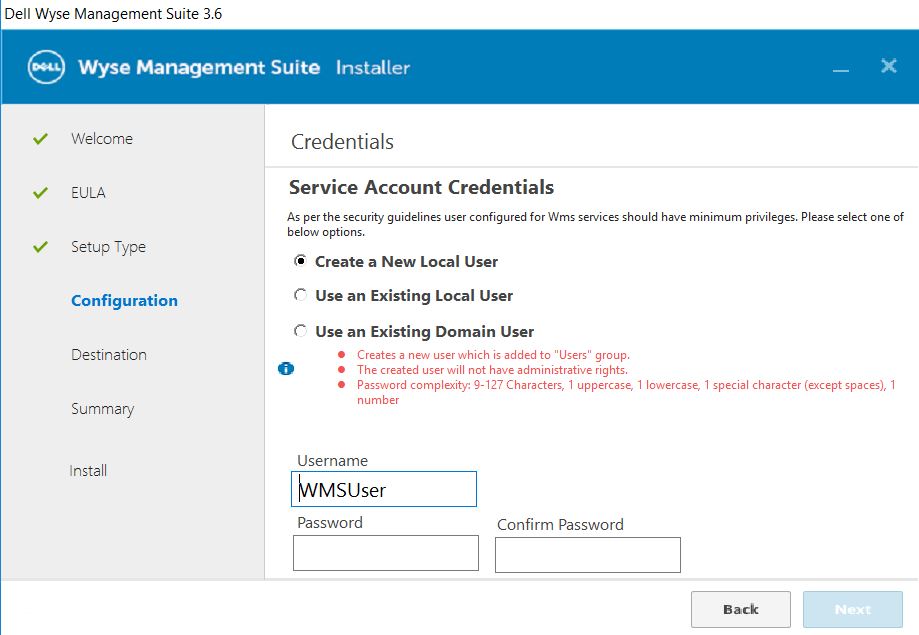Select the Install step in the sidebar
This screenshot has height=635, width=919.
point(88,471)
